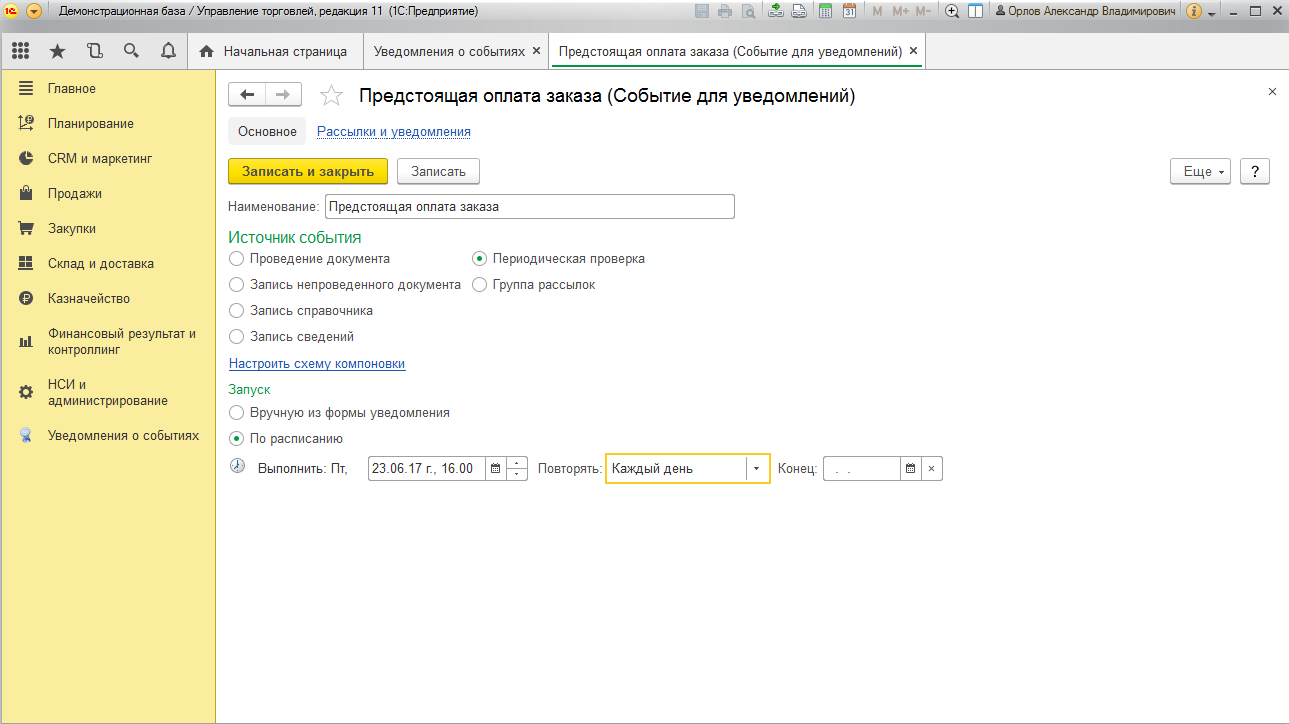The width and height of the screenshot is (1289, 724).
Task: Open date picker for Выполнить field
Action: pos(494,468)
